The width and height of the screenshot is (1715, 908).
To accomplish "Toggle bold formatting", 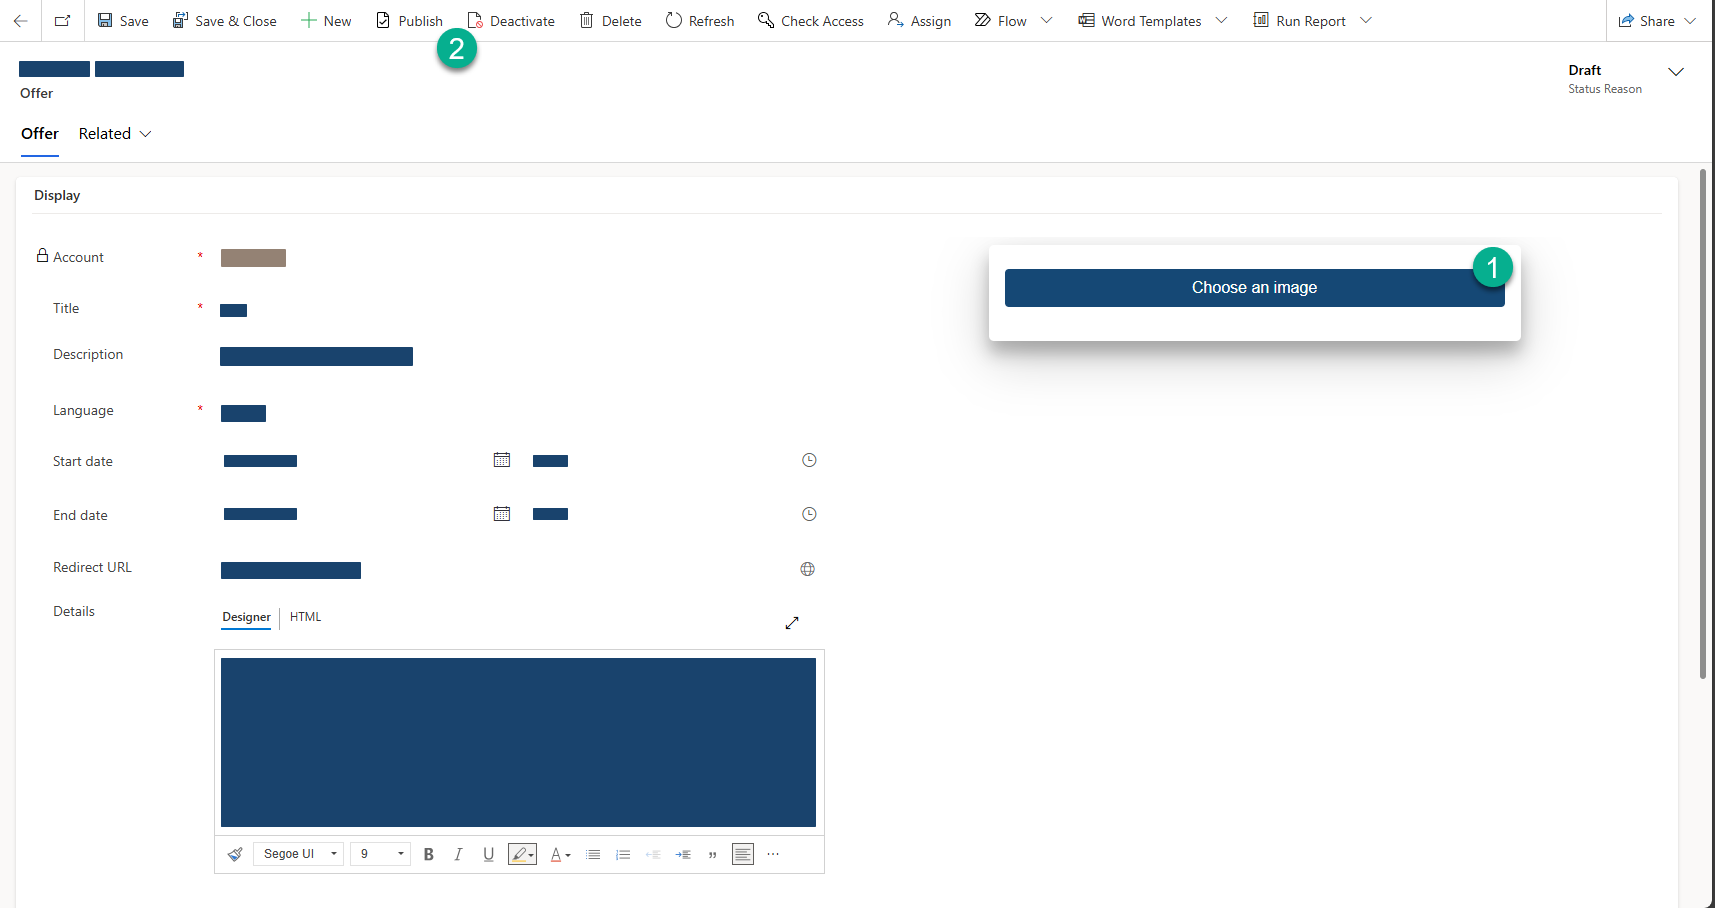I will tap(428, 854).
